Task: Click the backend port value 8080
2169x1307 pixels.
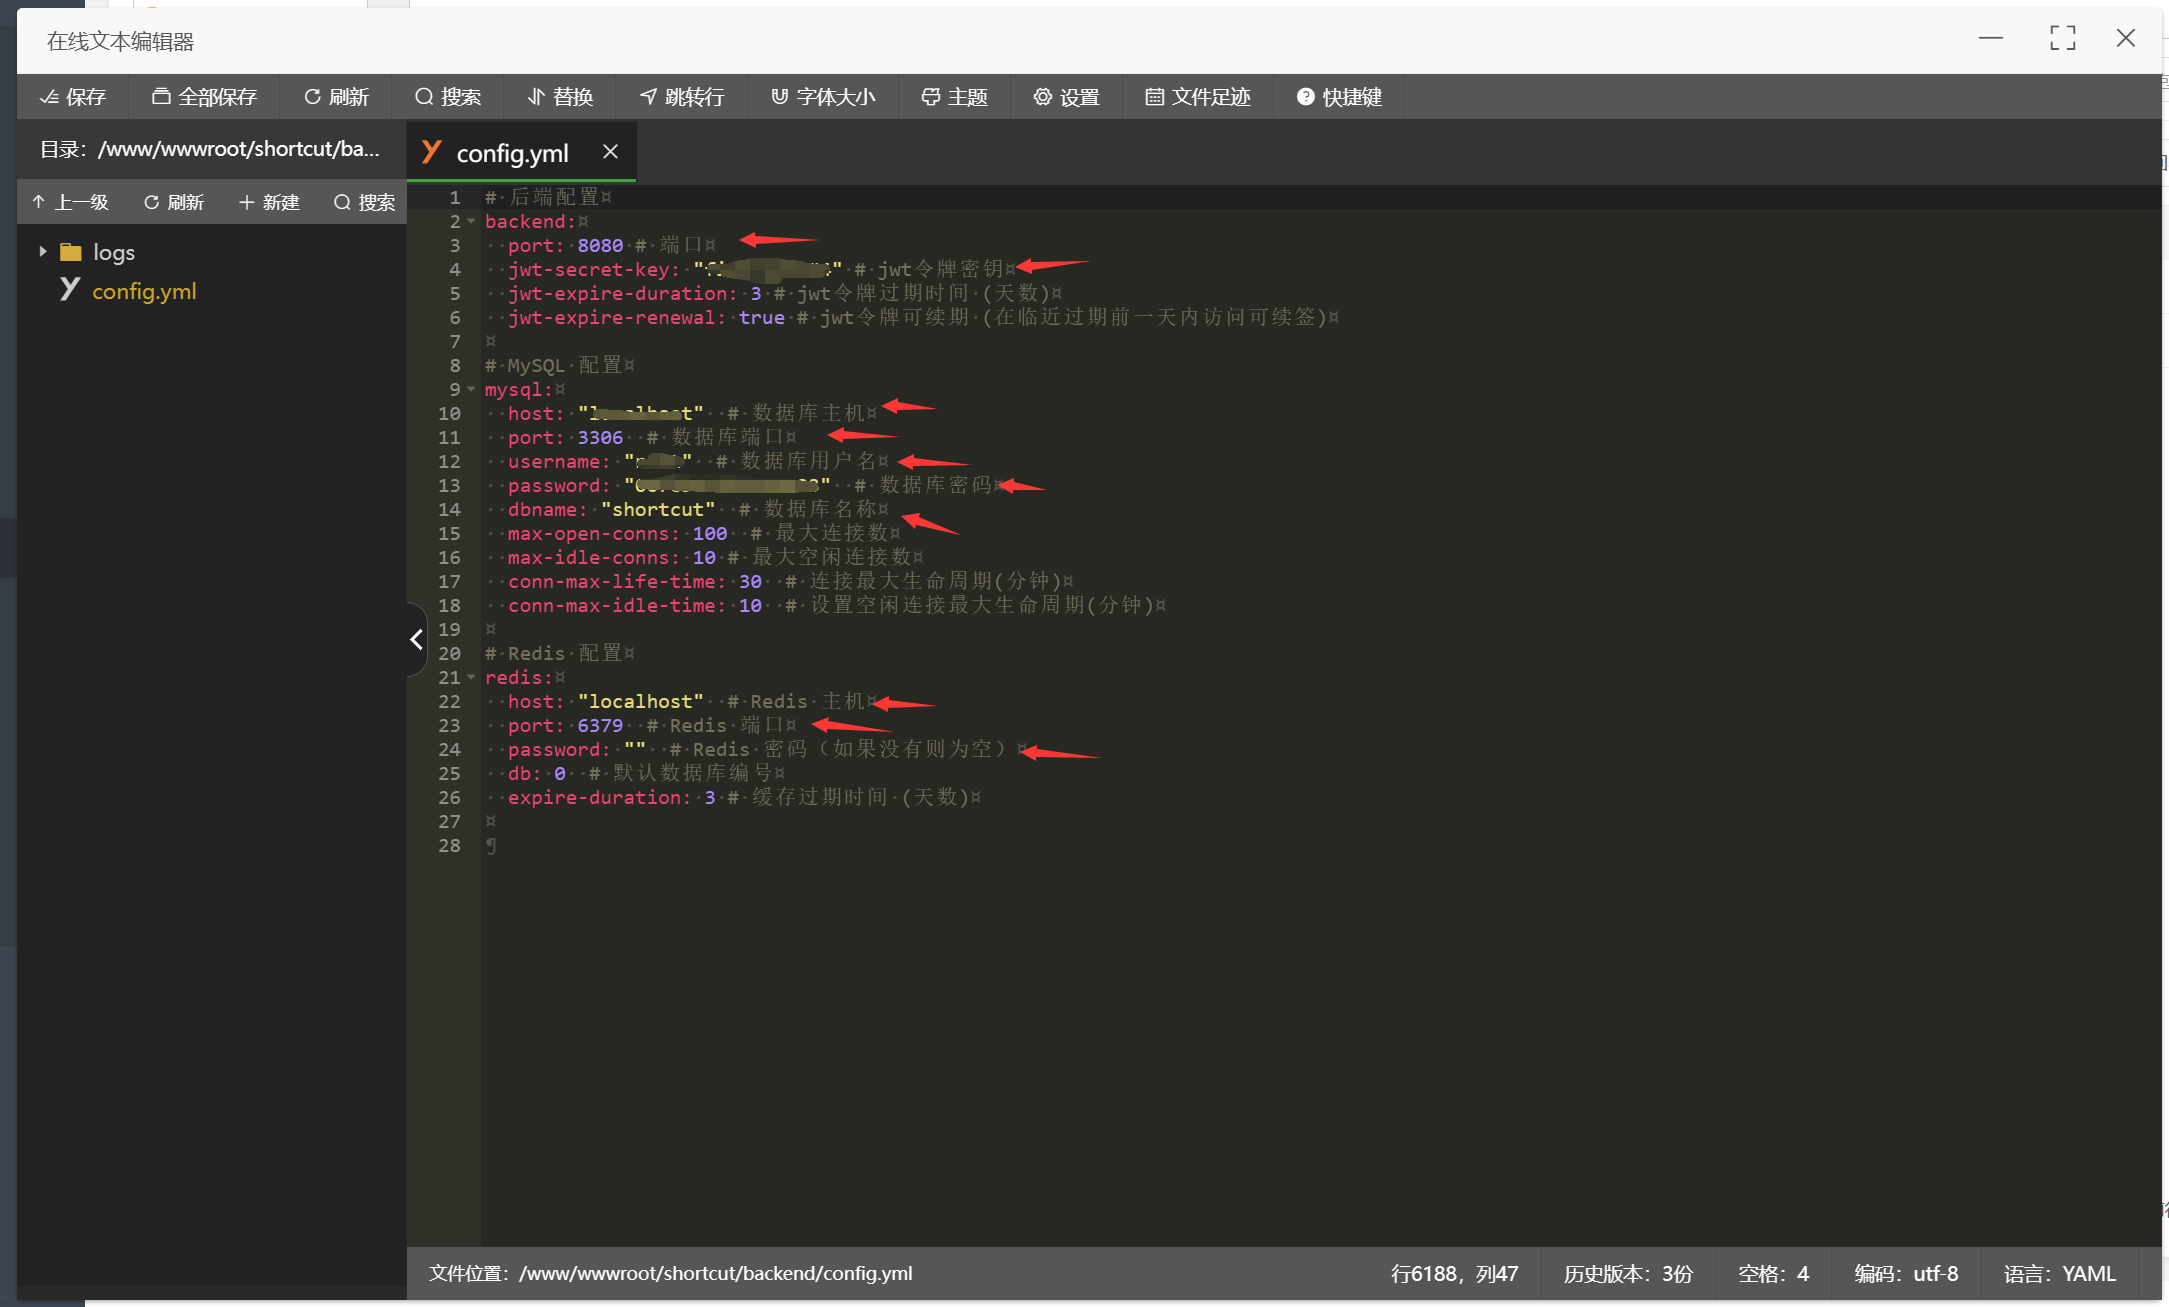Action: tap(600, 245)
